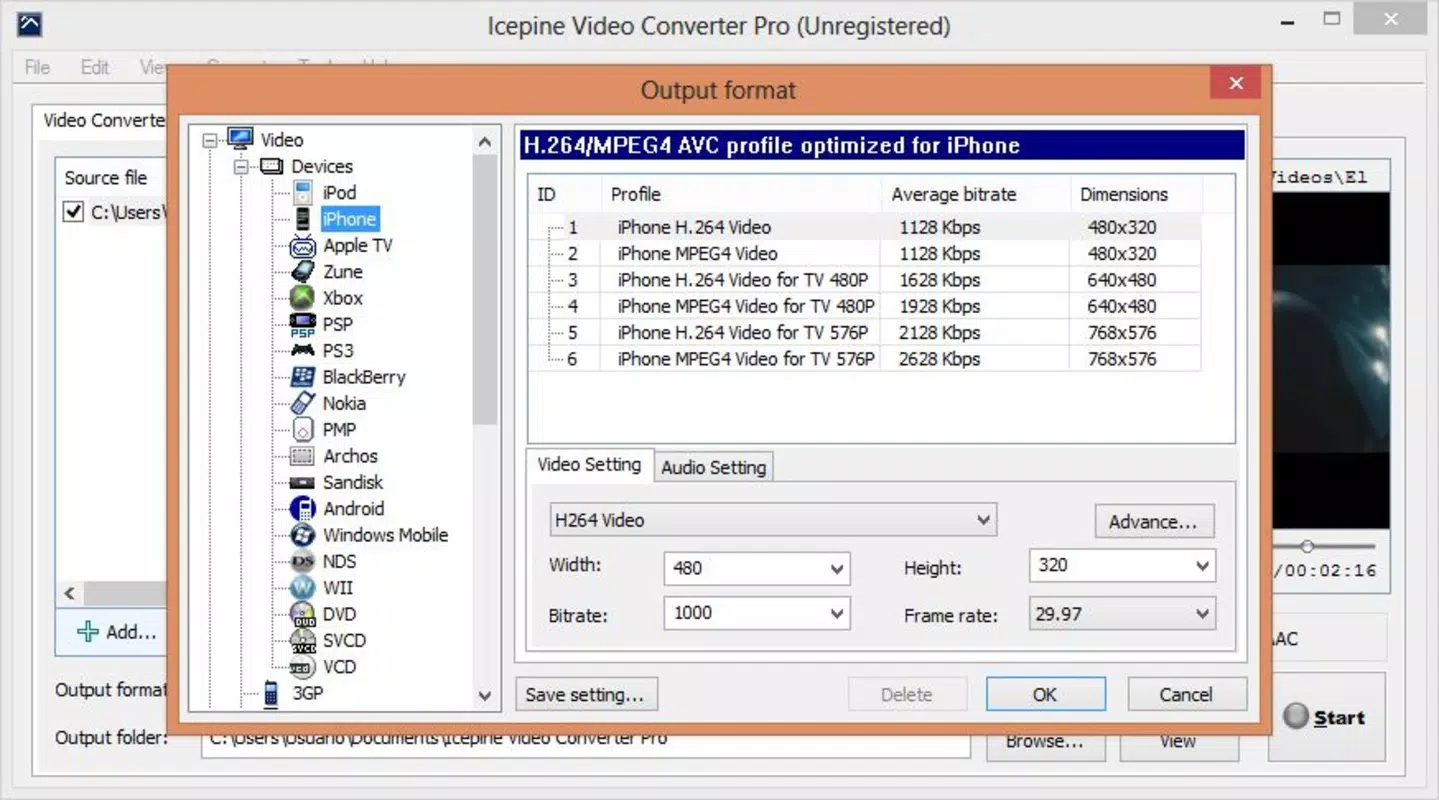Select the PMP player icon
The image size is (1439, 800).
click(x=303, y=429)
